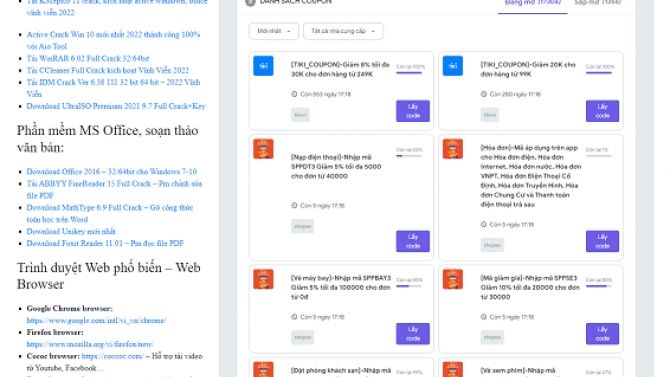Click the Tiki logo on the 8% coupon
This screenshot has width=670, height=377.
pyautogui.click(x=263, y=66)
